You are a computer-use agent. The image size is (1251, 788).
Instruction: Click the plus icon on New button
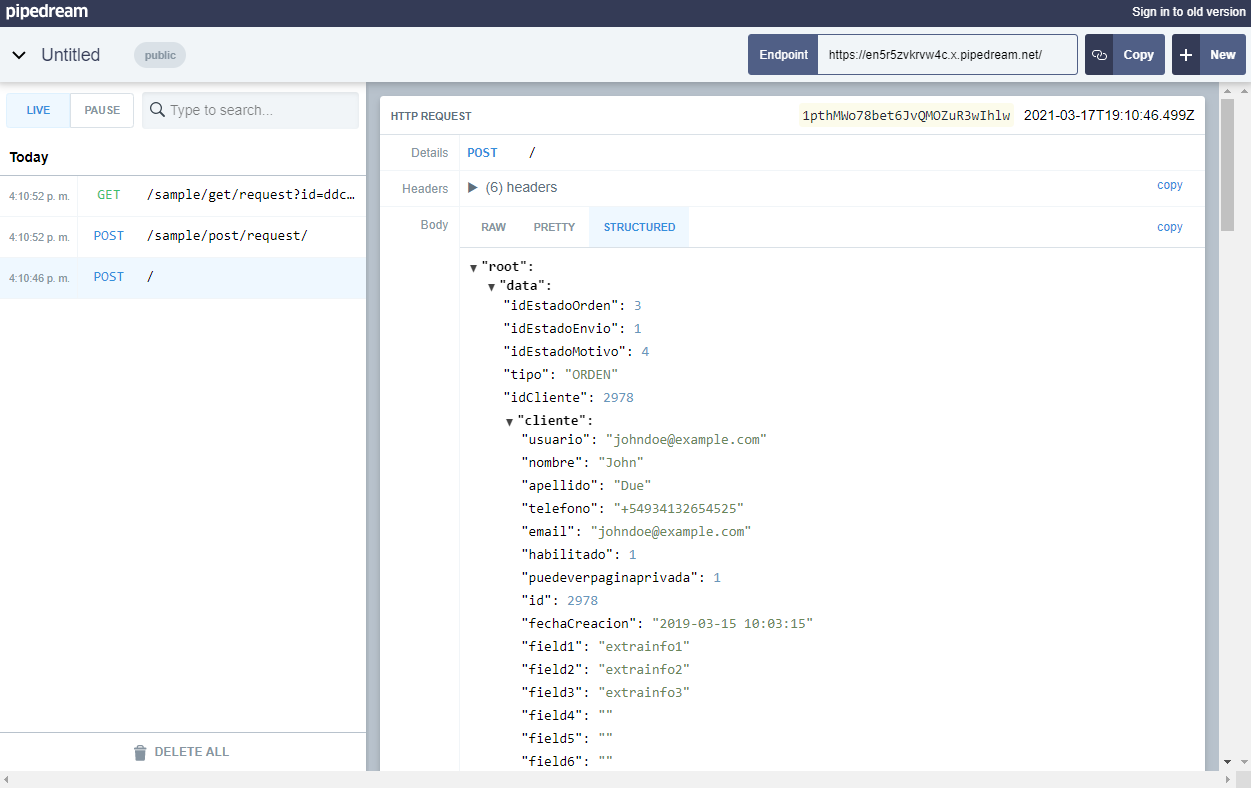tap(1187, 55)
